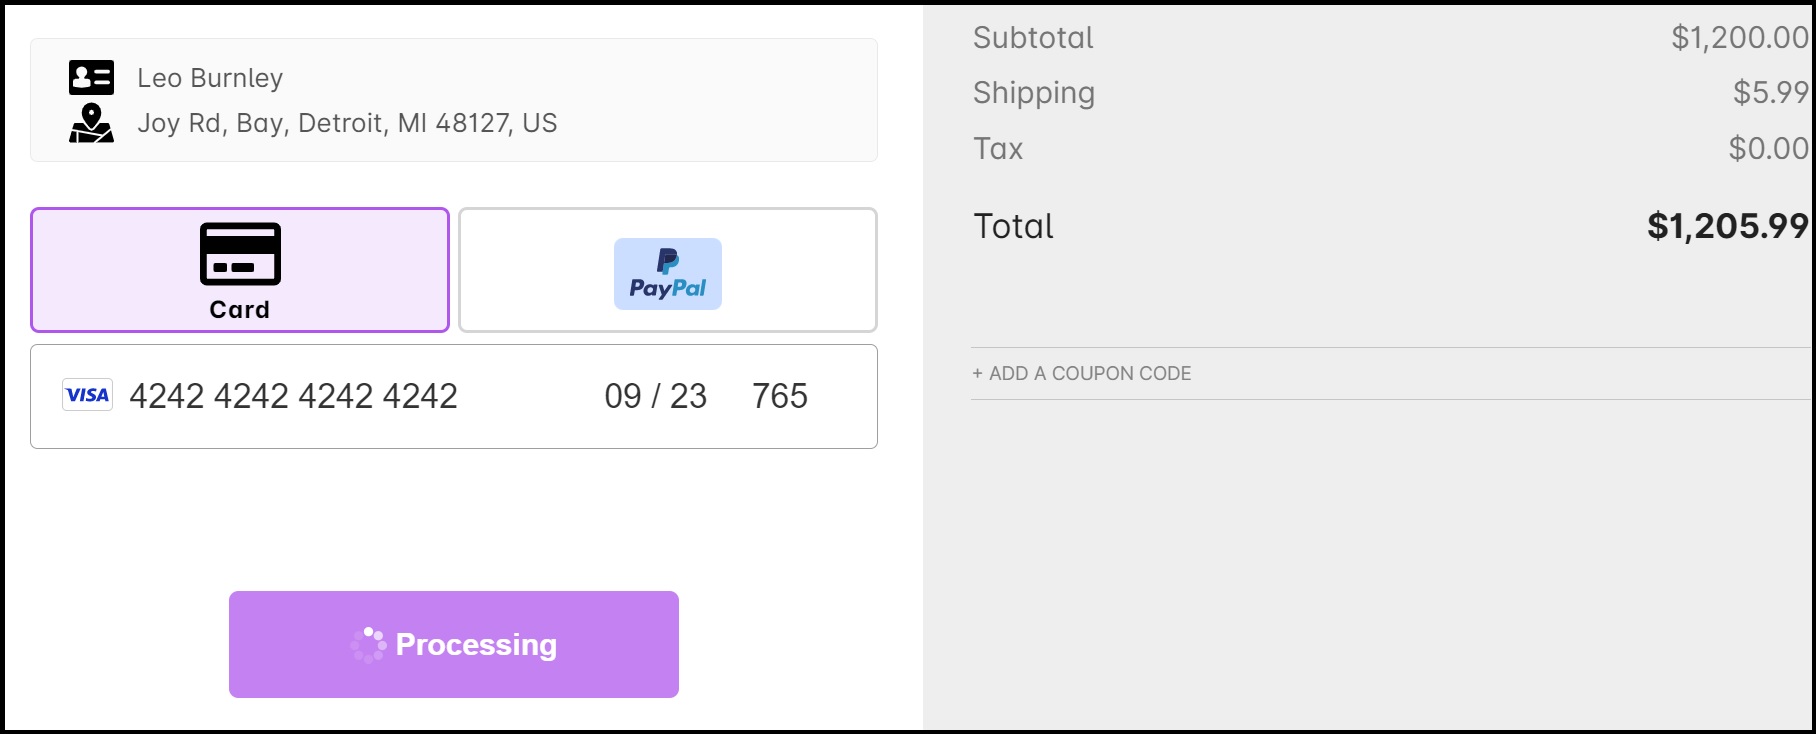
Task: Click the card number 4242 4242 4242 4242
Action: 293,396
